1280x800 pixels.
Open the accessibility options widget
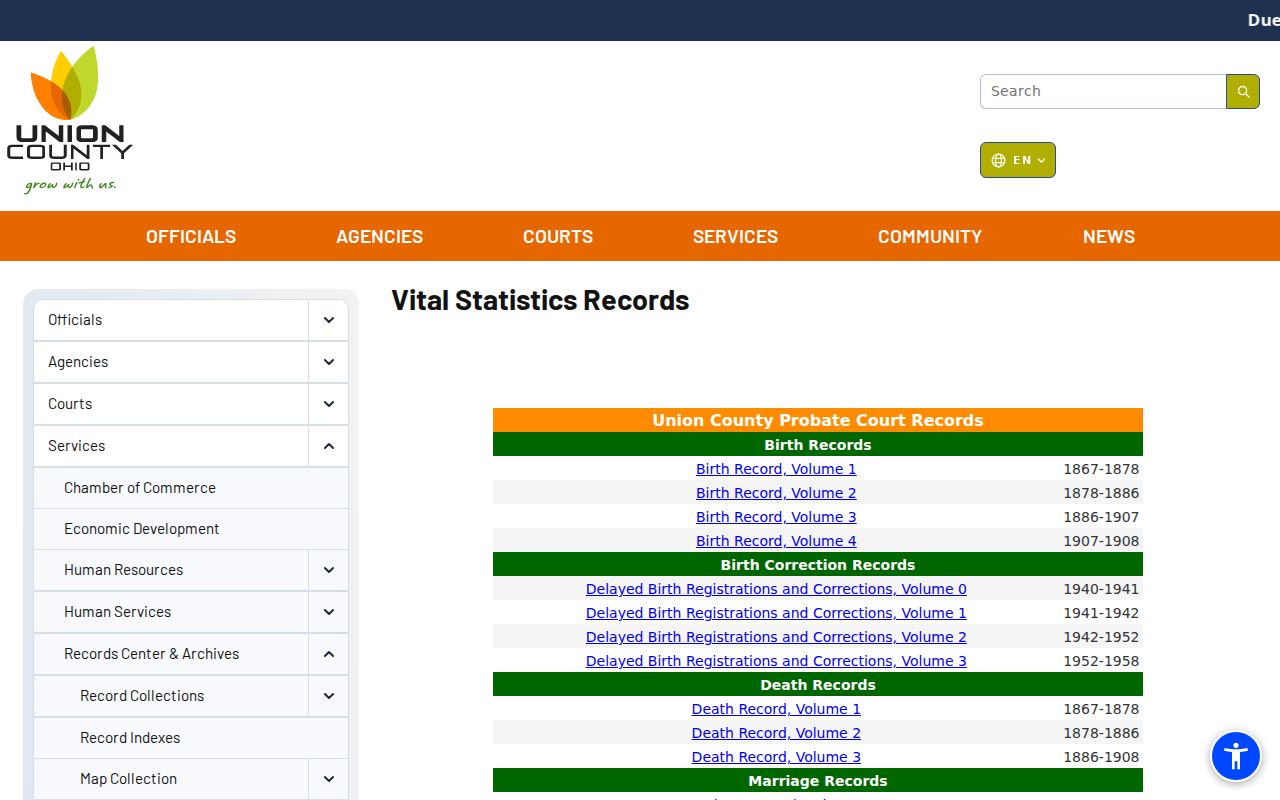[x=1236, y=756]
